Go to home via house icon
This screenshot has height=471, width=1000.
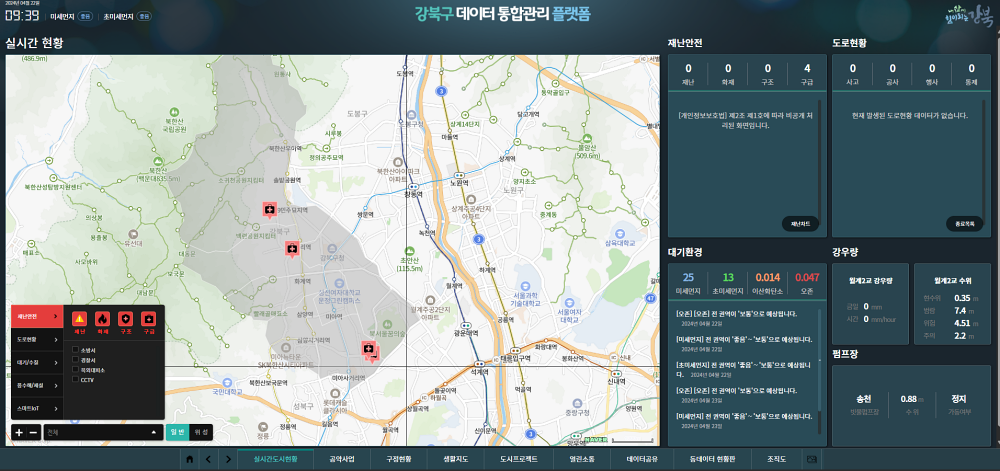pyautogui.click(x=189, y=459)
